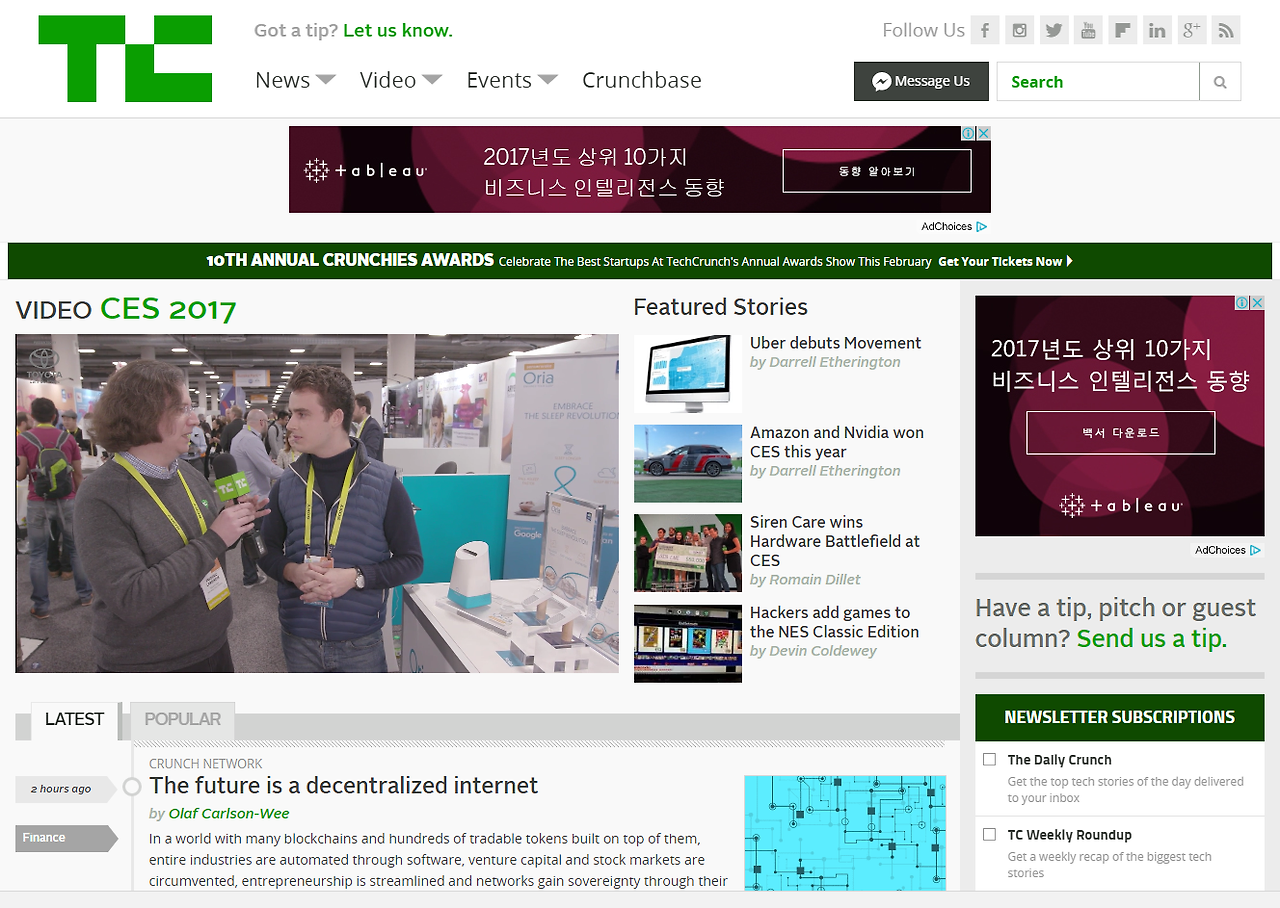Viewport: 1280px width, 908px height.
Task: Open TechCrunch Facebook page icon
Action: coord(985,30)
